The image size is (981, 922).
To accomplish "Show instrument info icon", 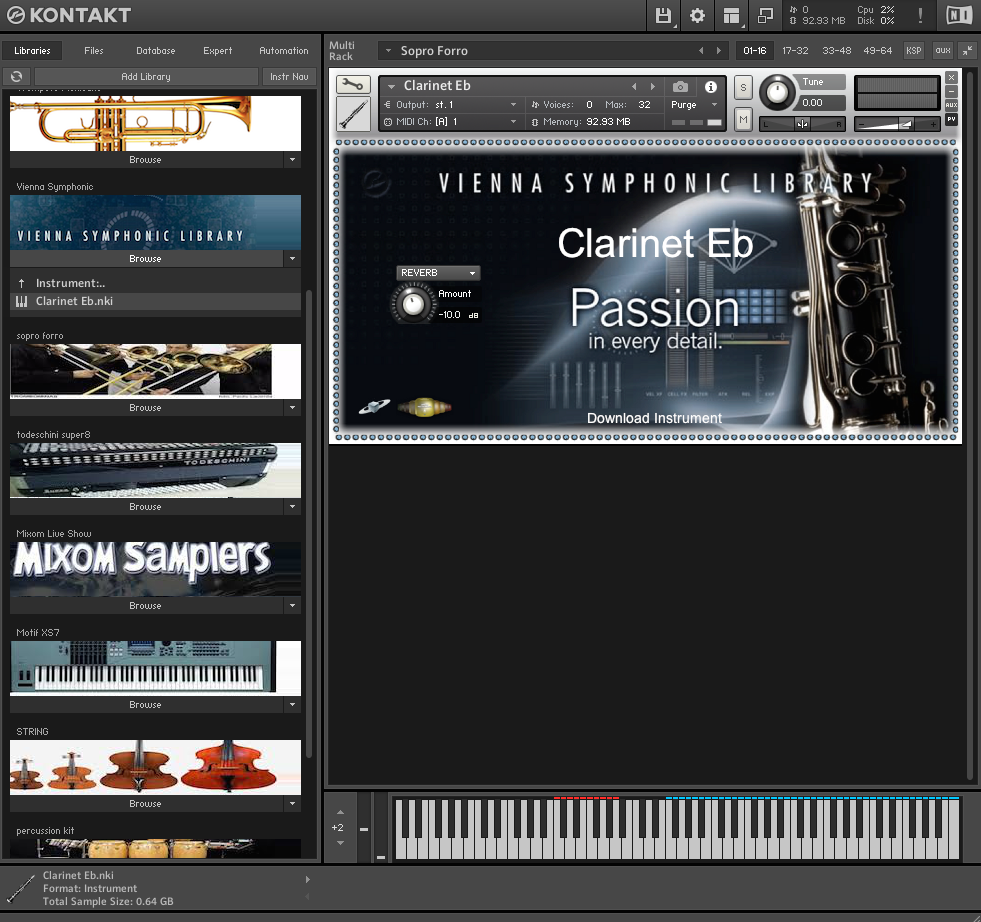I will pos(711,86).
